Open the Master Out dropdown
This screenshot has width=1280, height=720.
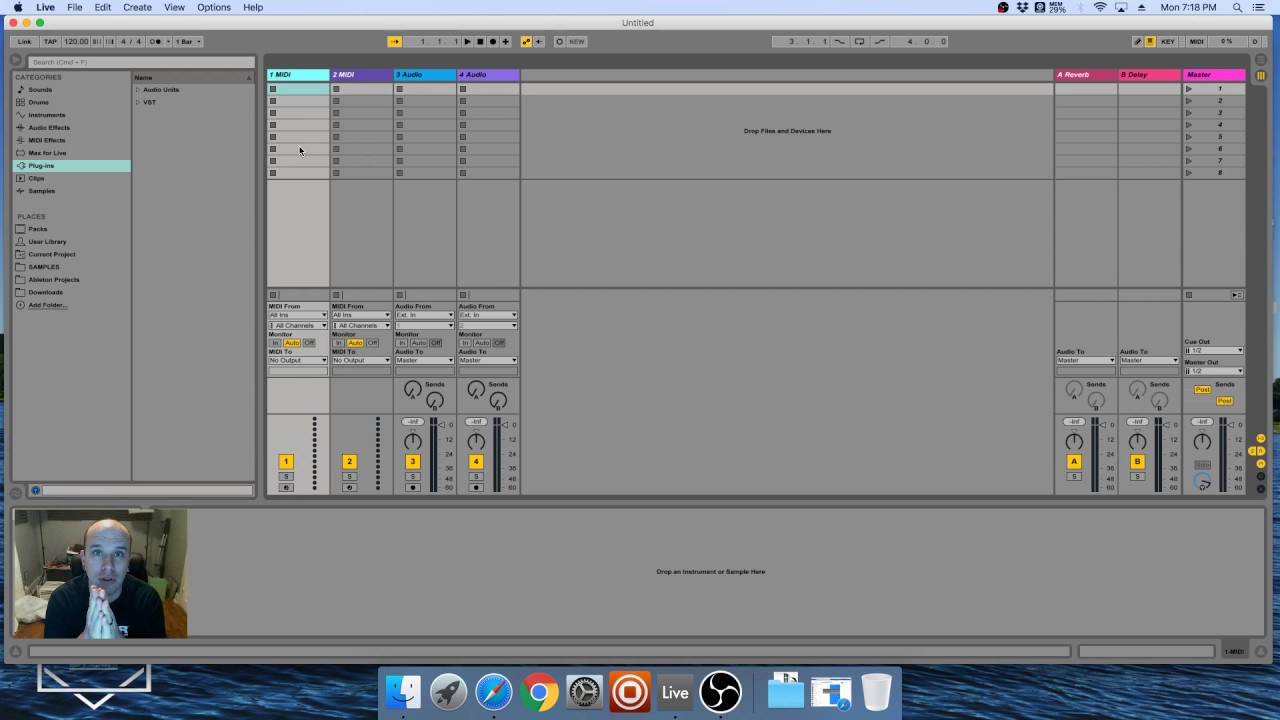tap(1214, 371)
